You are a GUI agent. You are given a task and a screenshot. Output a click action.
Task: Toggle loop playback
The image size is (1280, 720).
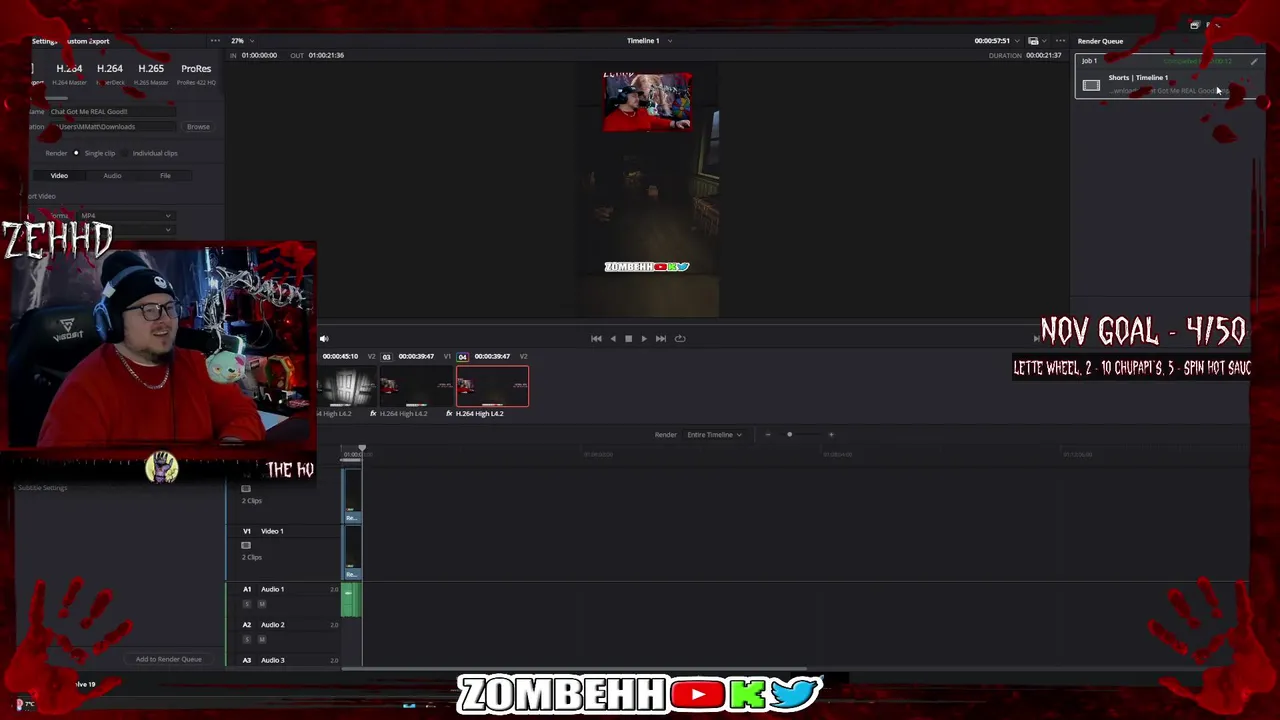[680, 339]
